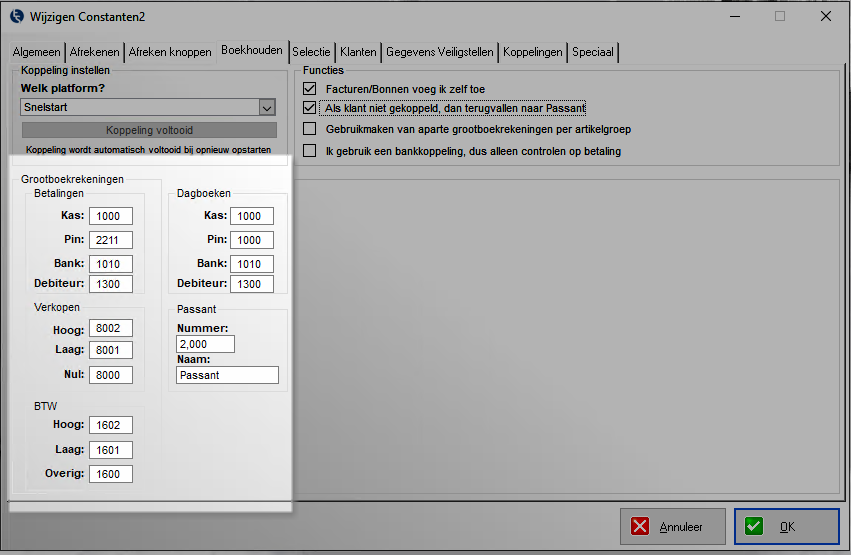Enable the bankkoppeling checkbox
851x555 pixels.
pos(310,151)
